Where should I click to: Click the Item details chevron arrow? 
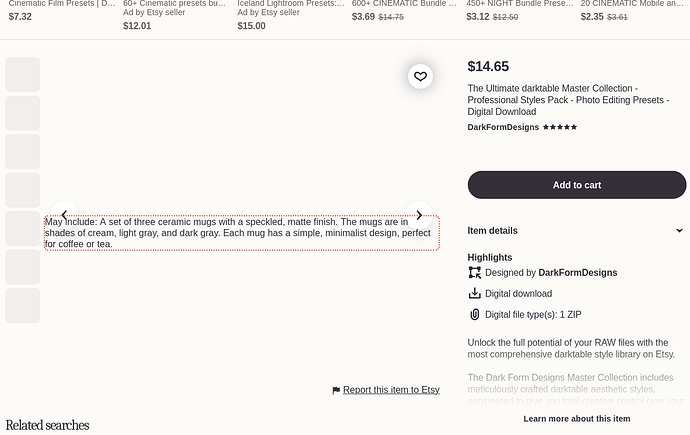pos(679,231)
